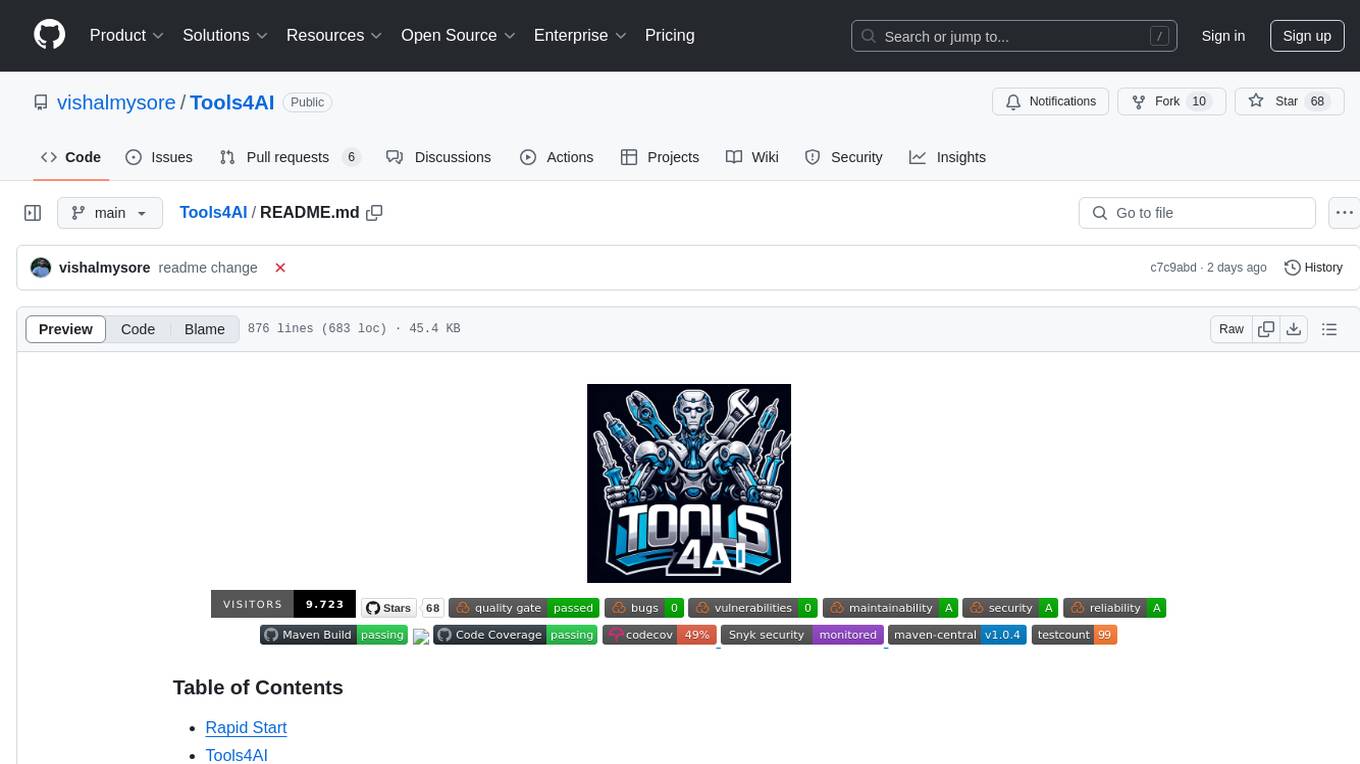Open the file History button

coord(1313,268)
